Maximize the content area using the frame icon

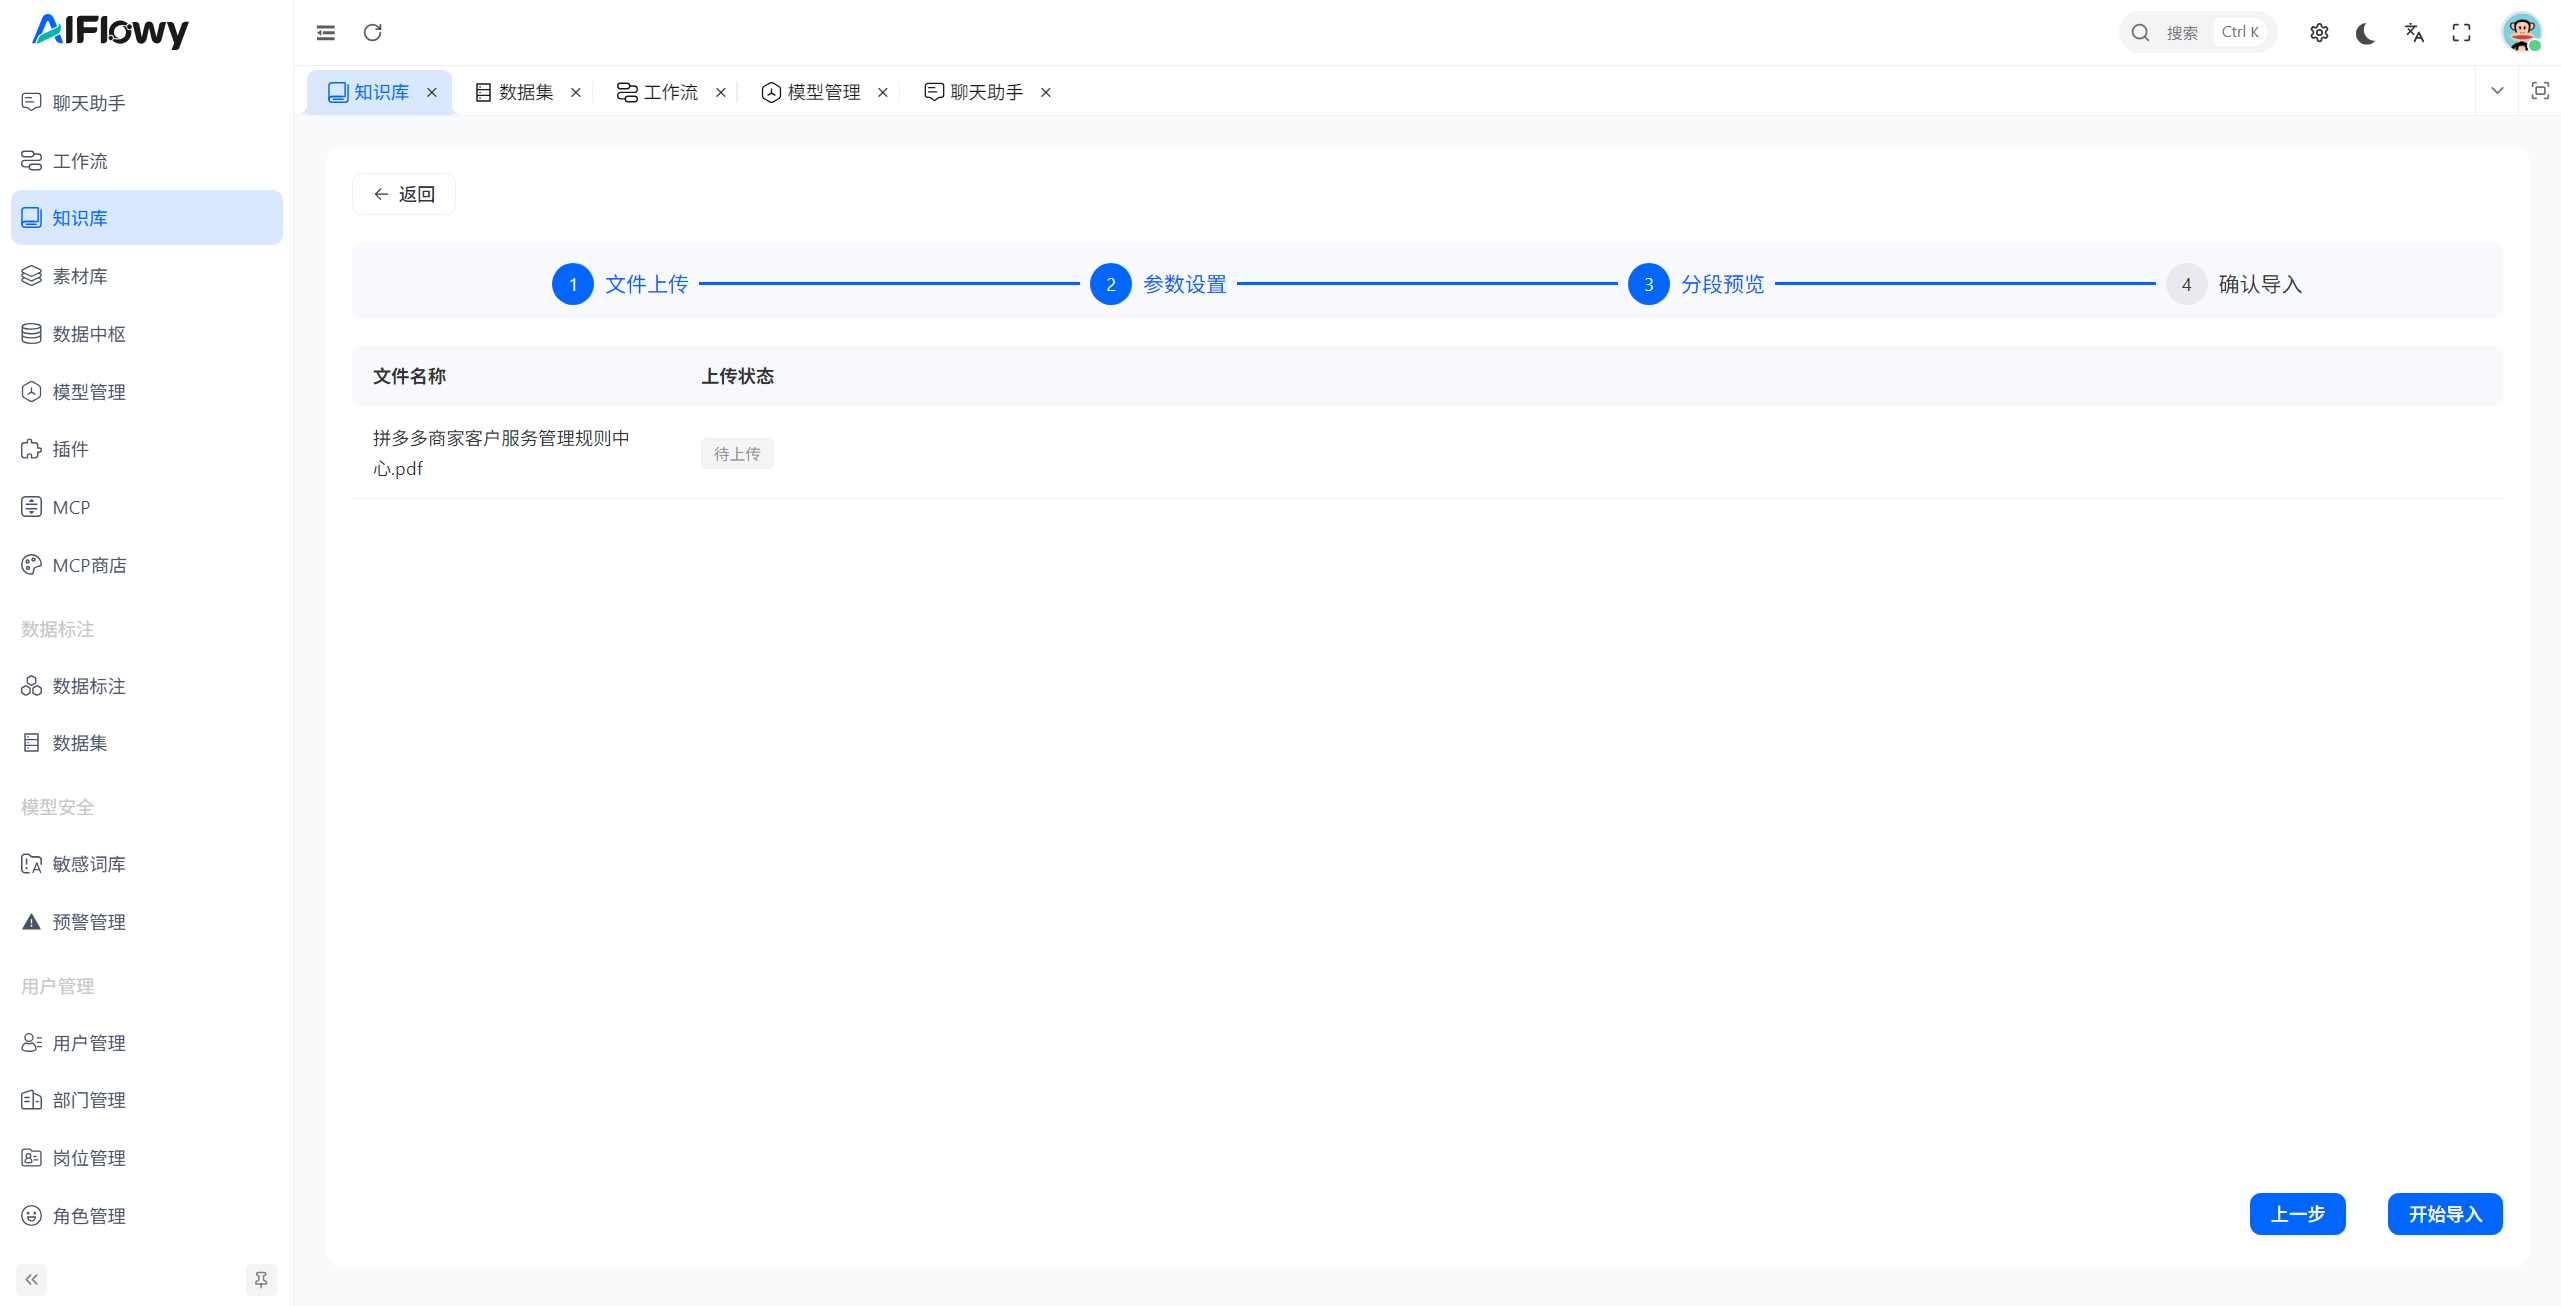(x=2539, y=91)
